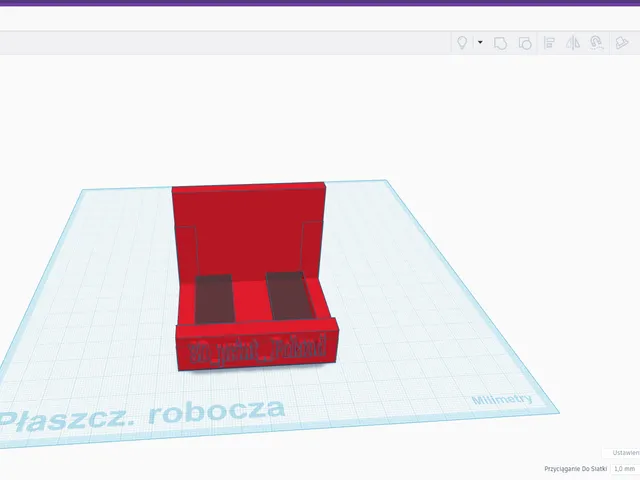640x480 pixels.
Task: Click the rightmost partially visible toolbar icon
Action: tap(622, 43)
